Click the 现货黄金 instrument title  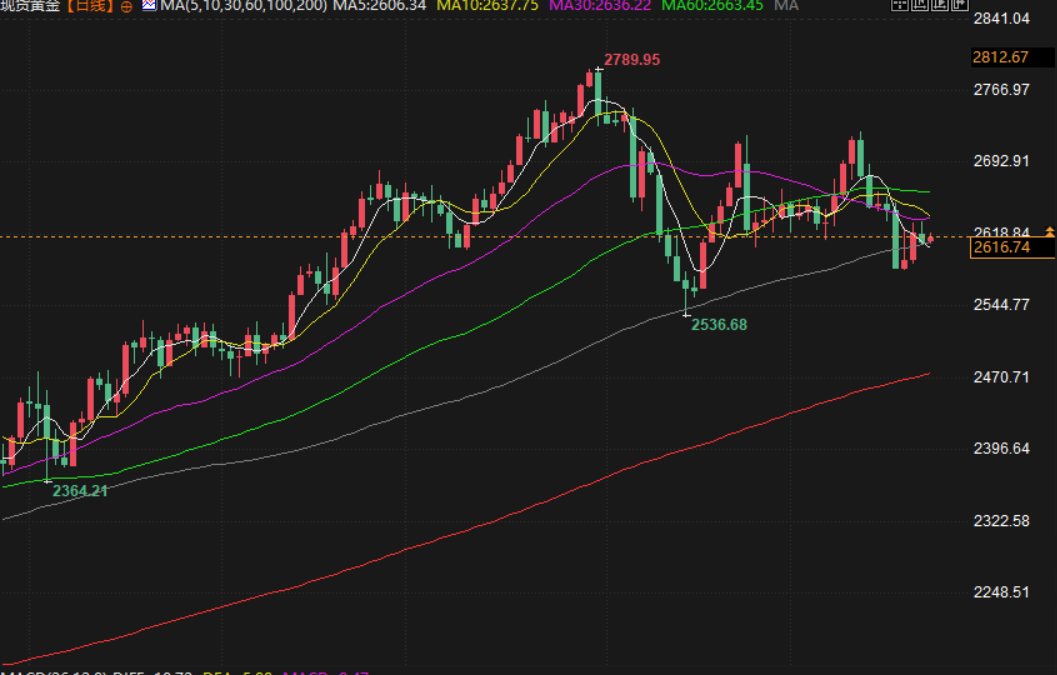tap(30, 6)
